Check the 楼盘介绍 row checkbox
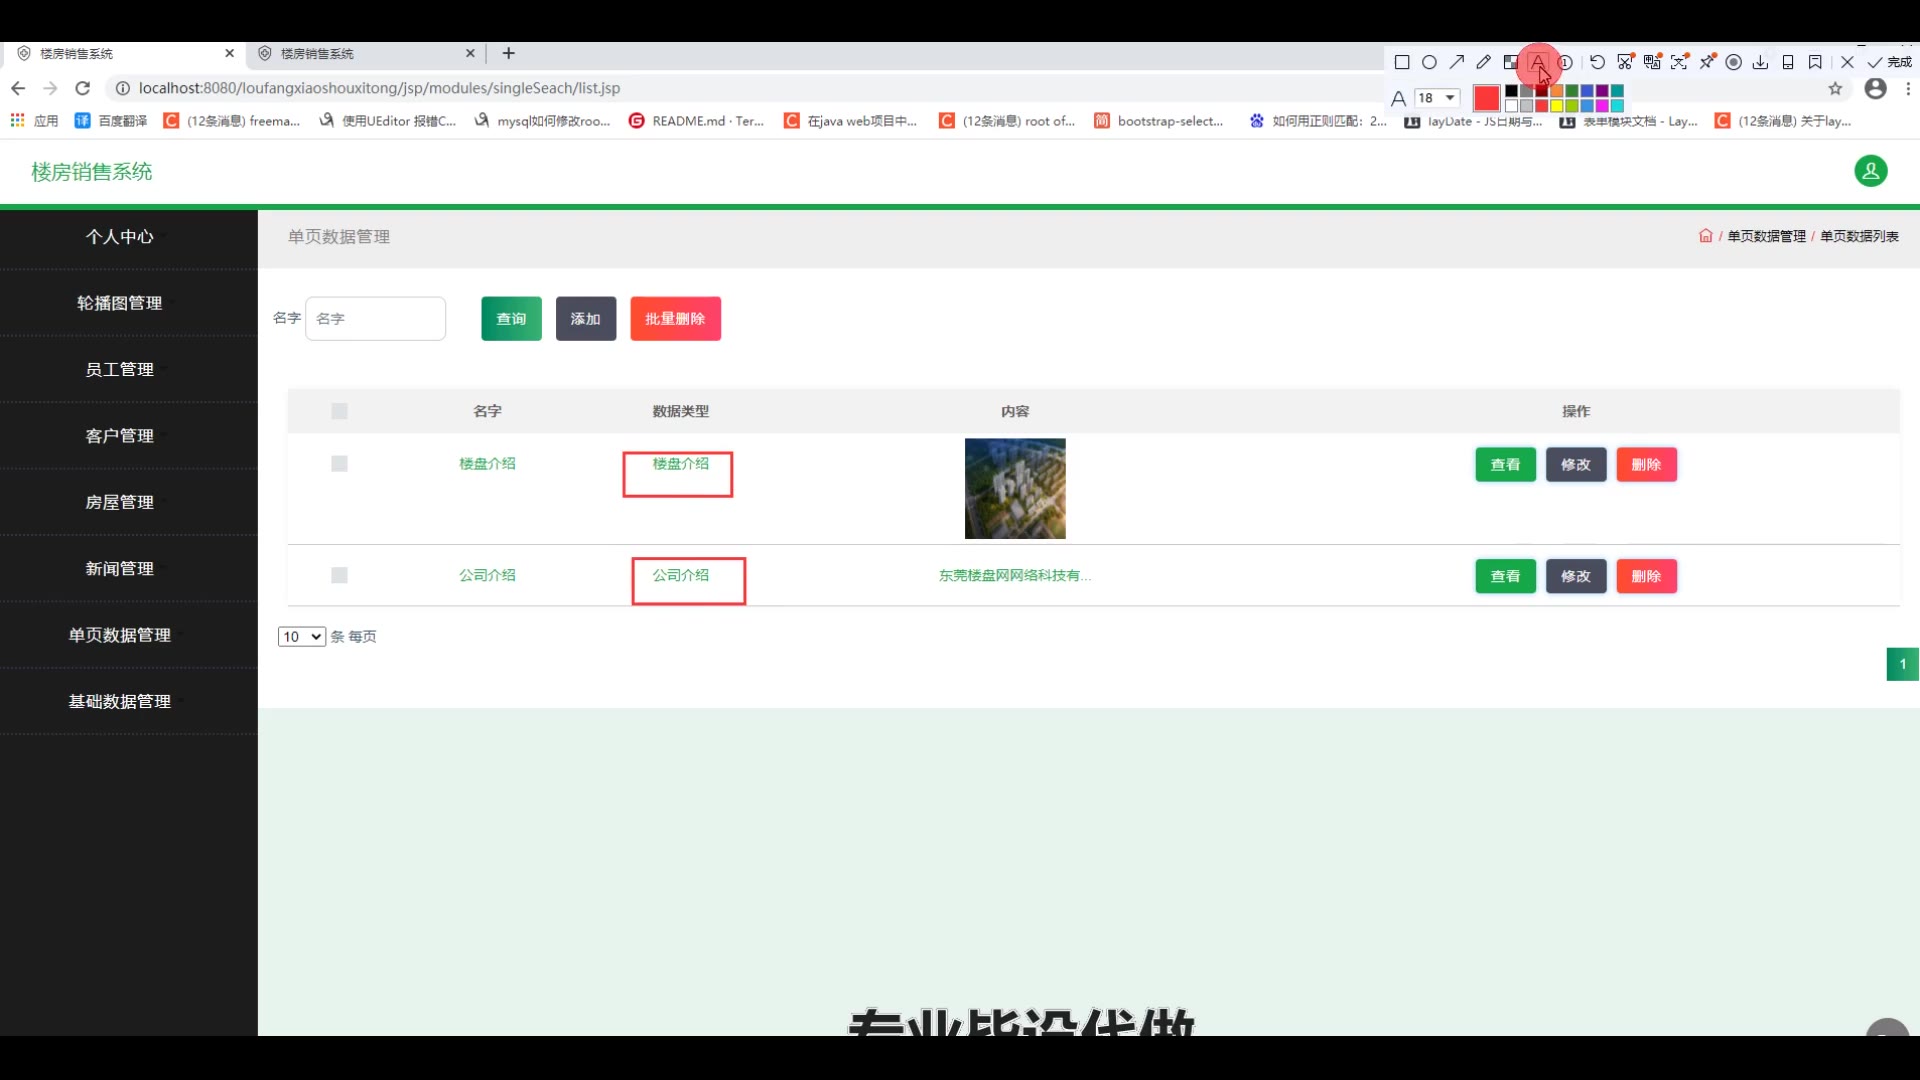 point(339,464)
